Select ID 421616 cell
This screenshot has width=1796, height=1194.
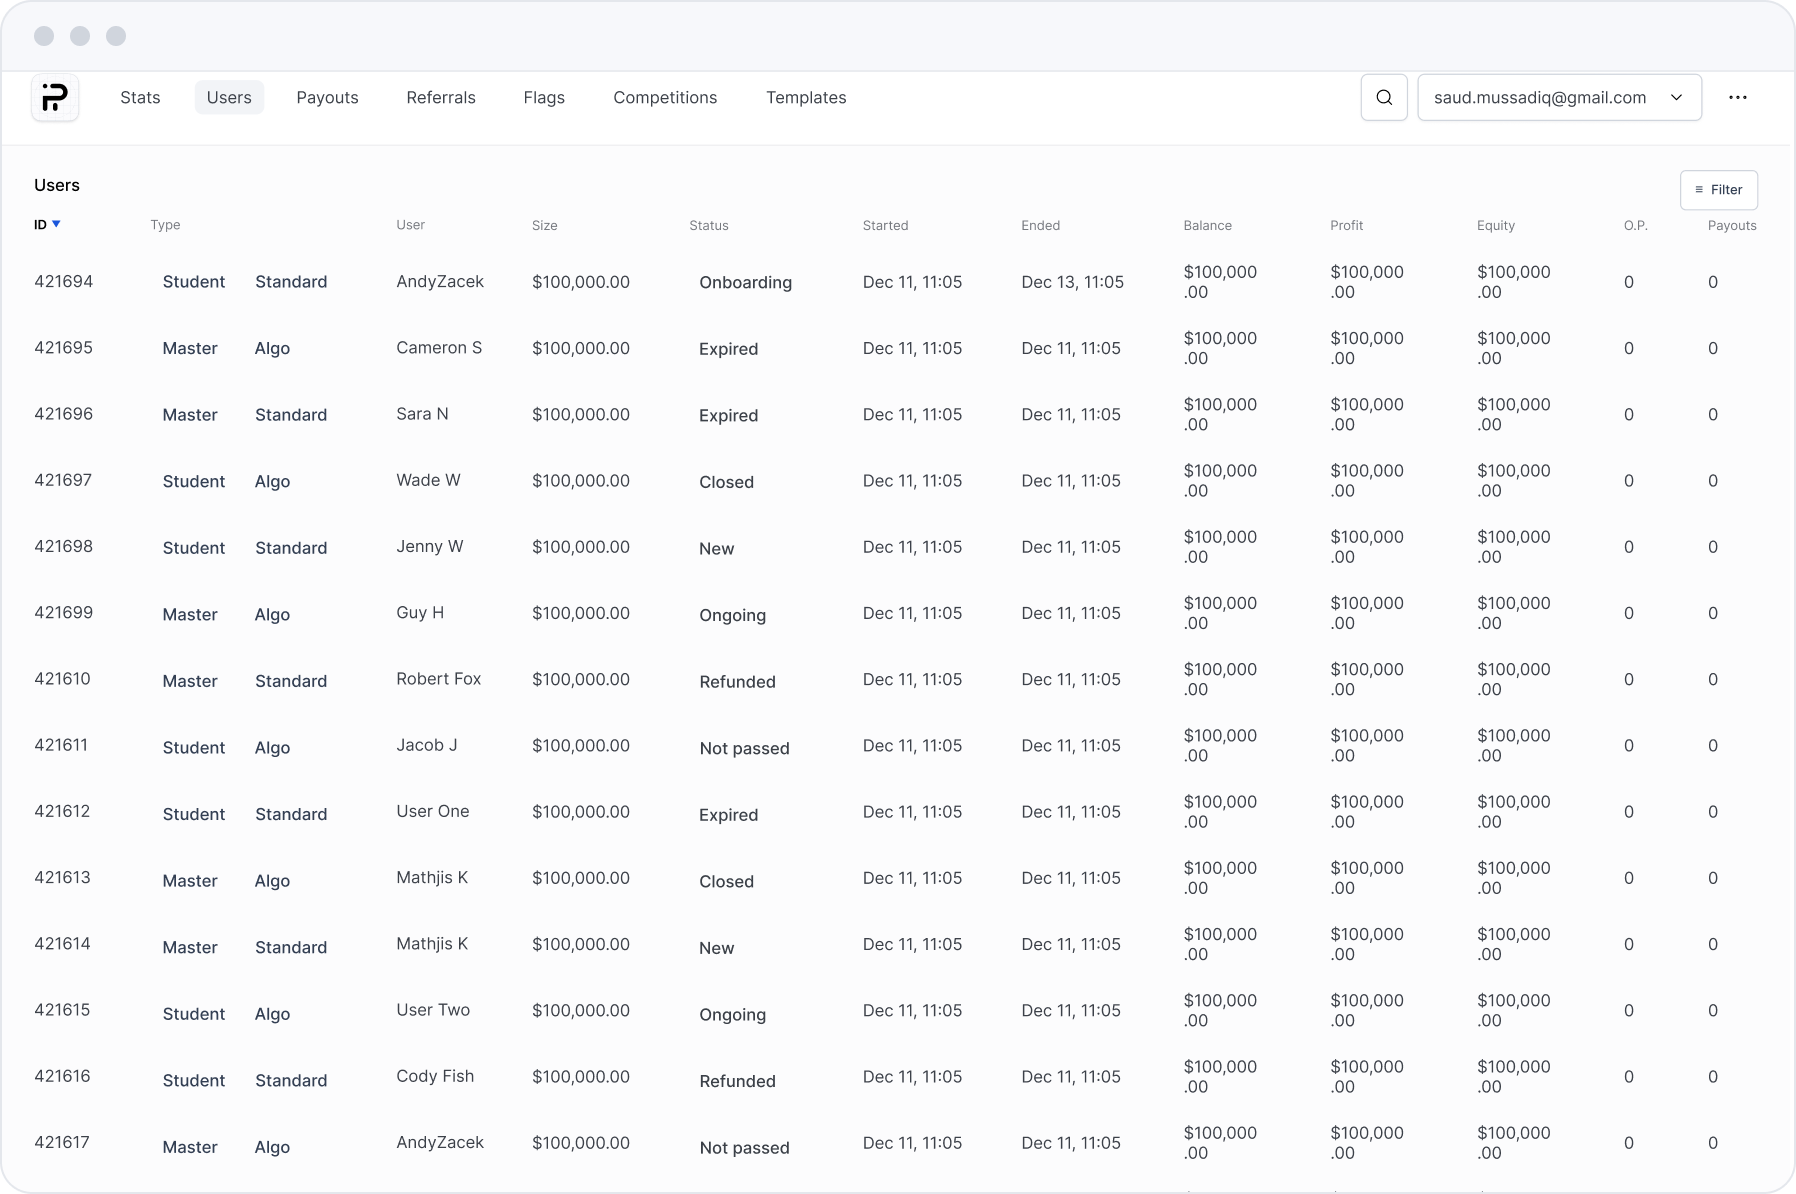[x=62, y=1075]
